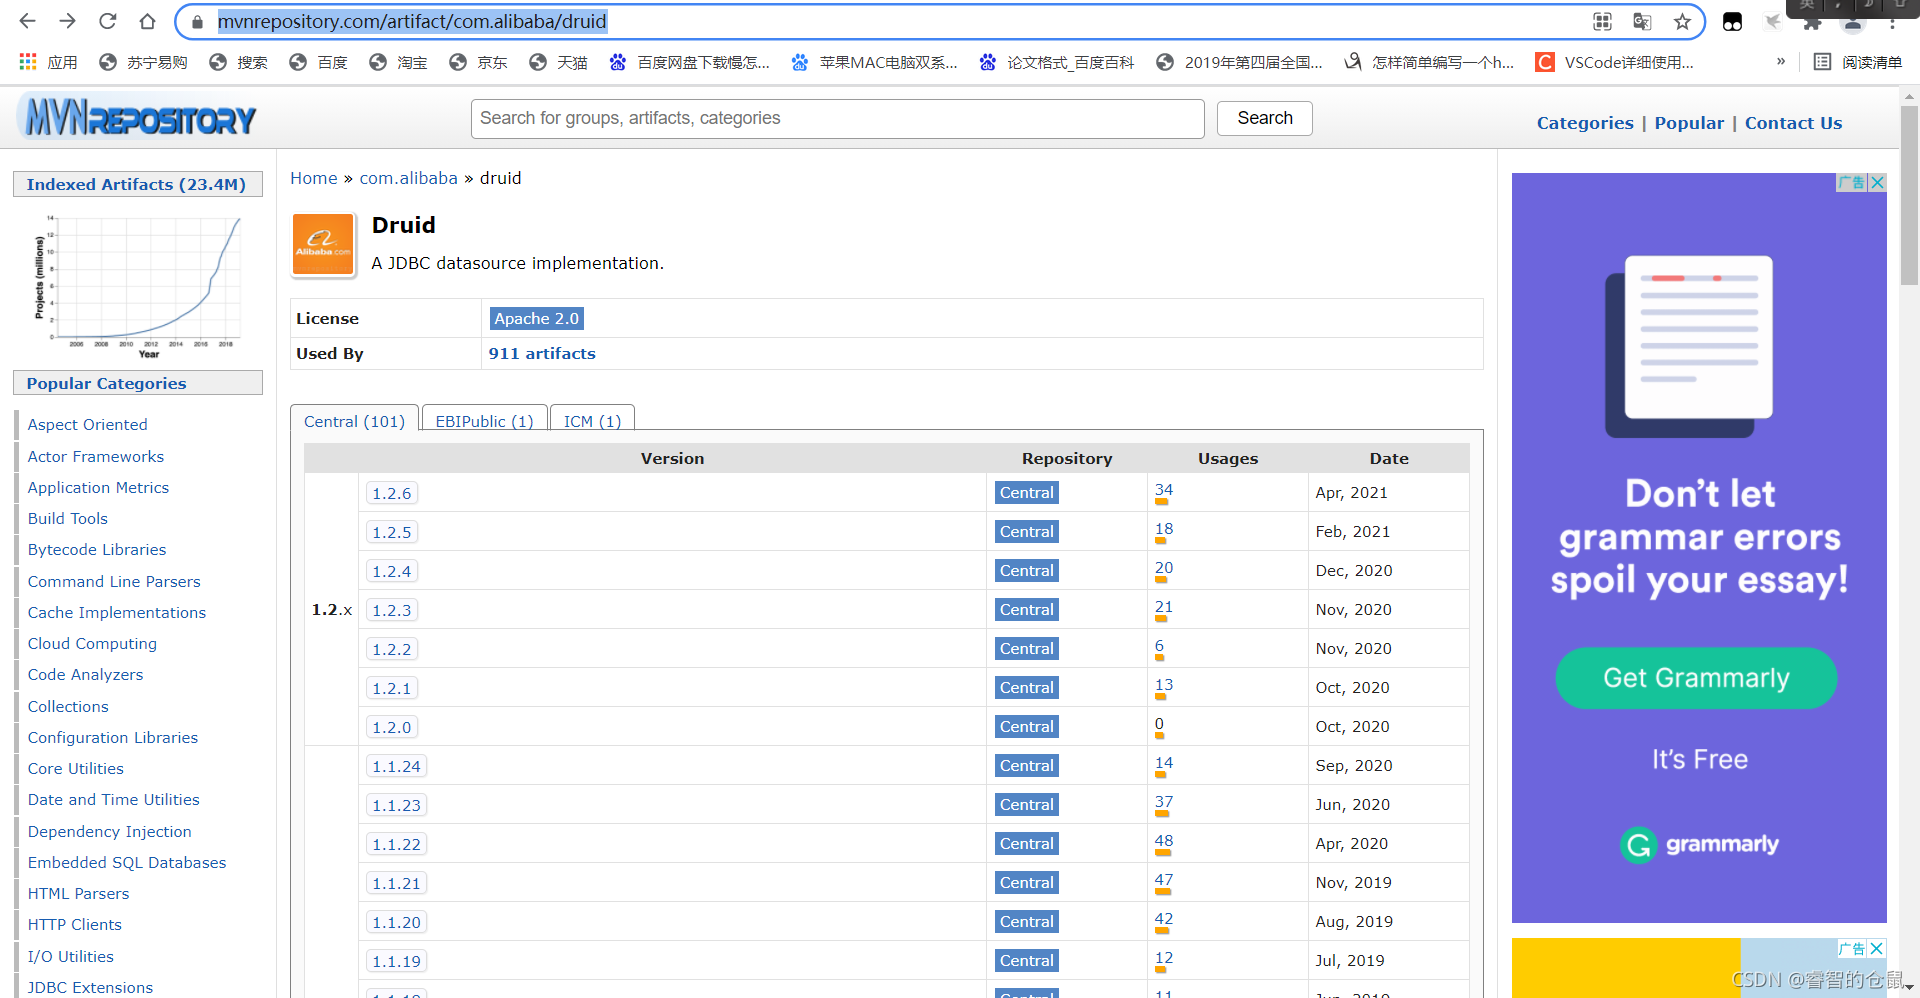Click the page vertical scrollbar thumb
1920x998 pixels.
pos(1909,195)
